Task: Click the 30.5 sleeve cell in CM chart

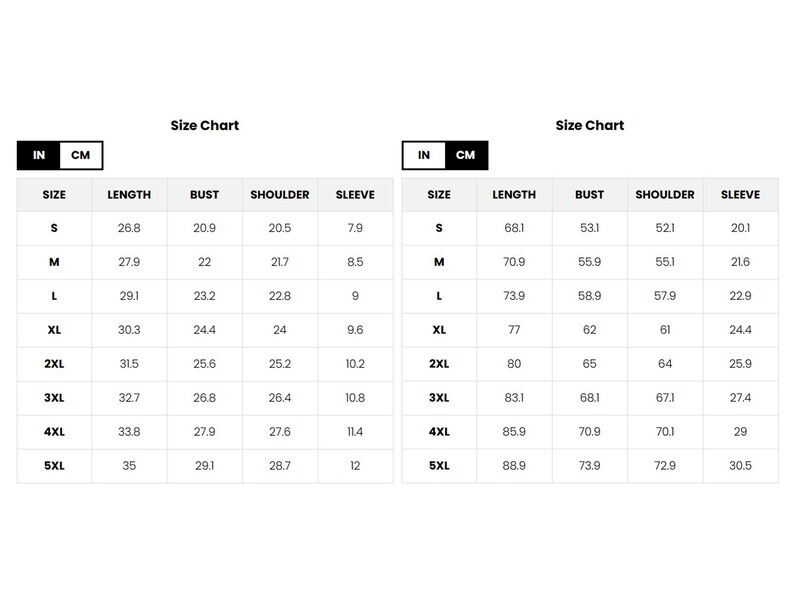Action: click(x=740, y=466)
